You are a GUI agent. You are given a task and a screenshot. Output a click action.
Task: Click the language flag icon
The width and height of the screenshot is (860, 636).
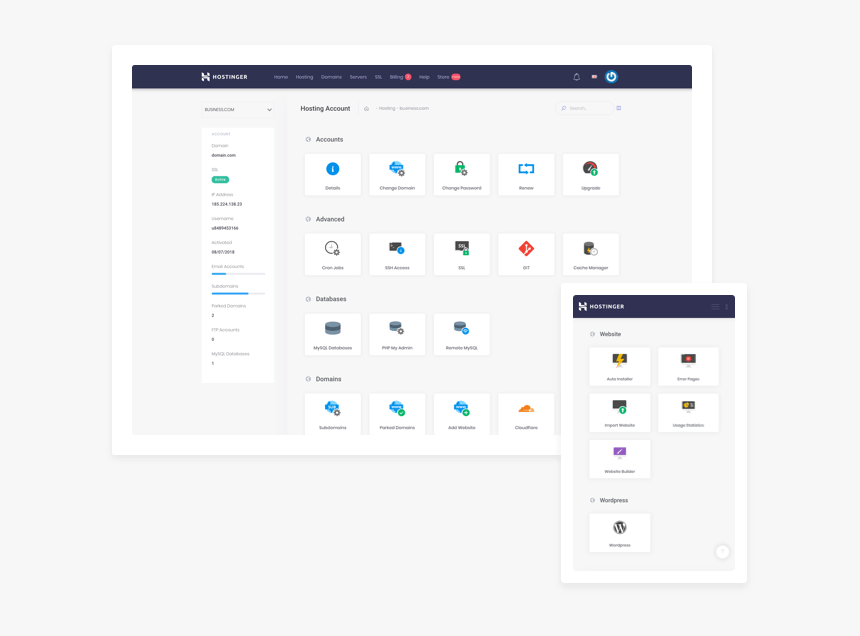point(594,77)
